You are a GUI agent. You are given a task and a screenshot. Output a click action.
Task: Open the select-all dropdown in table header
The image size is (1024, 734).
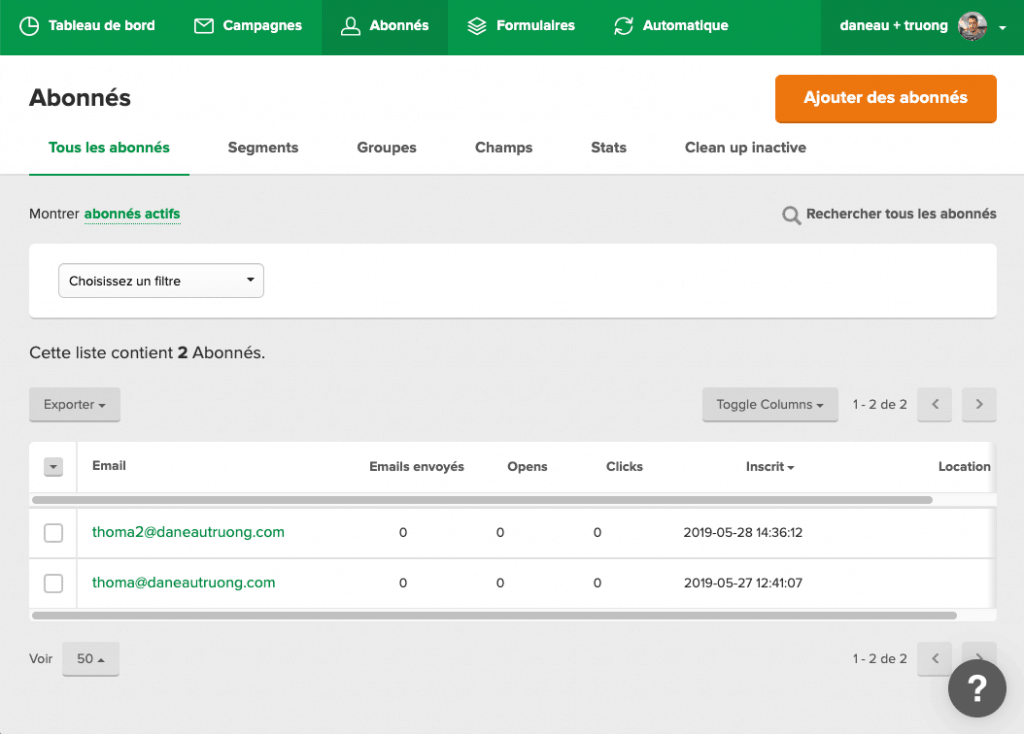53,467
